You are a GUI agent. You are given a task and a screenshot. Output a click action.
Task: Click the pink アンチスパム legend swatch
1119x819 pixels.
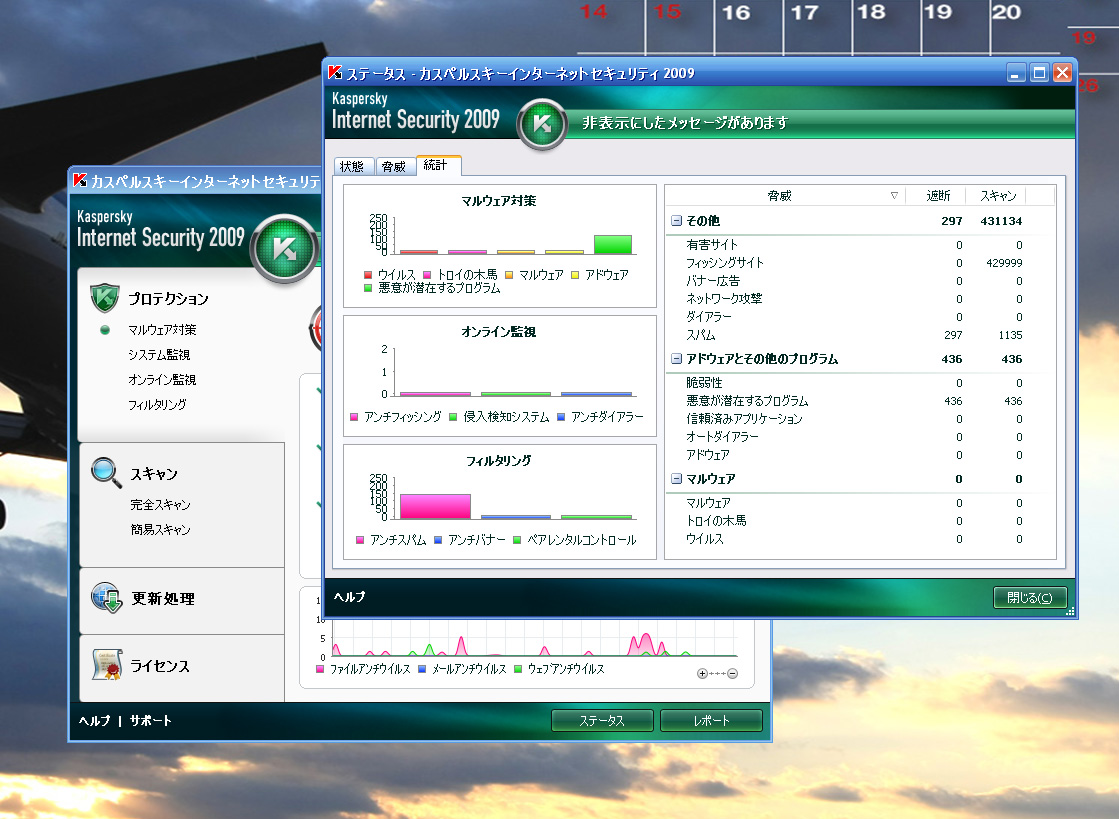(x=360, y=540)
